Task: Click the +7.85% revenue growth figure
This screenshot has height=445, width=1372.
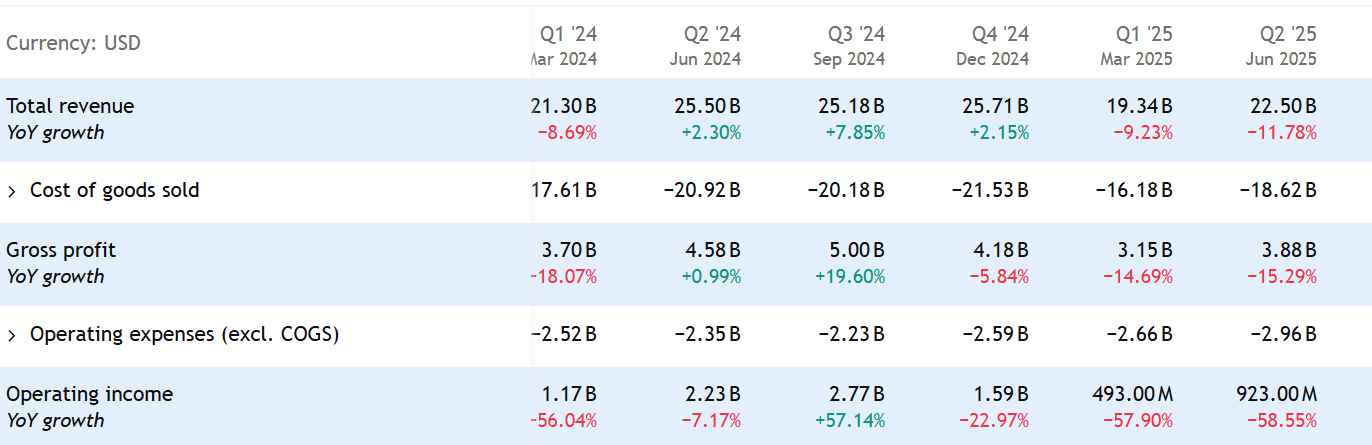Action: click(x=855, y=132)
